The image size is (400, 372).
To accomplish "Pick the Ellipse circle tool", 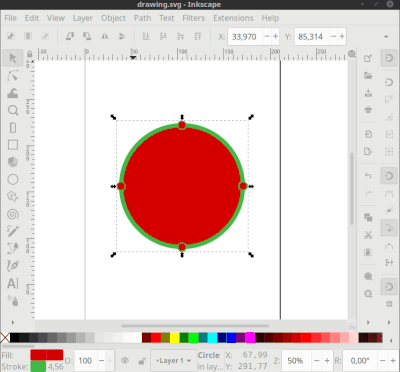I will (13, 179).
